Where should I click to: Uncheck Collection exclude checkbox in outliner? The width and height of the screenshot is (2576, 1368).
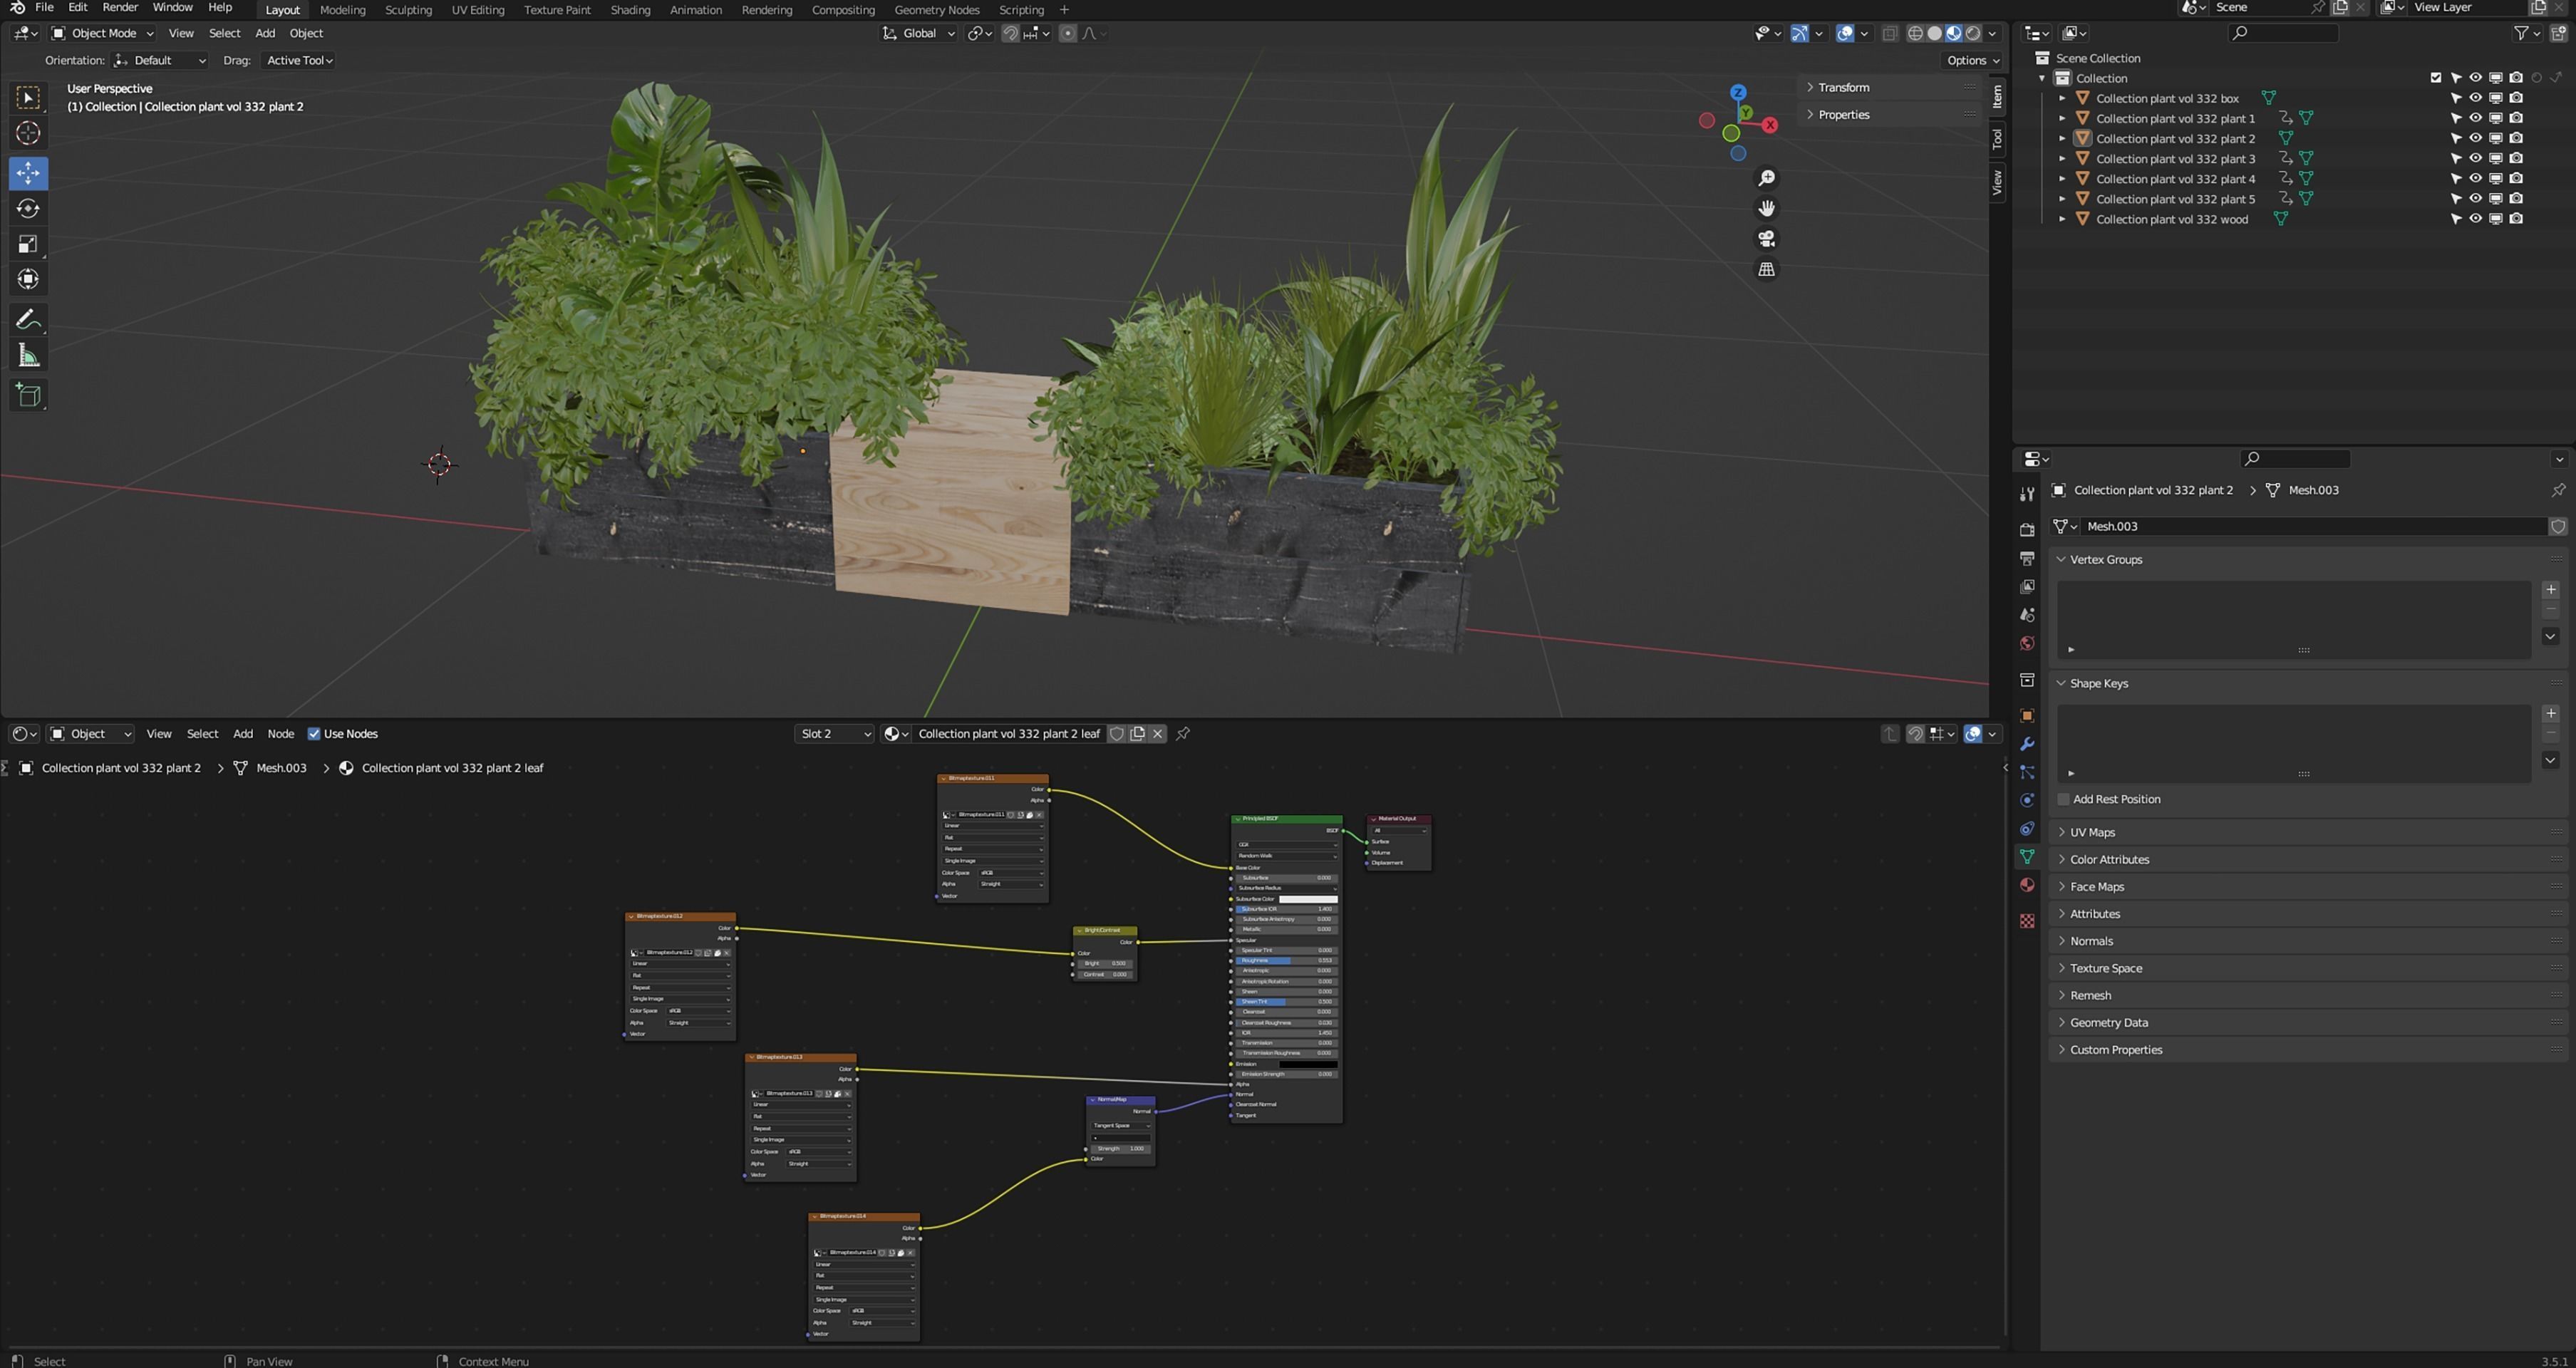coord(2435,78)
